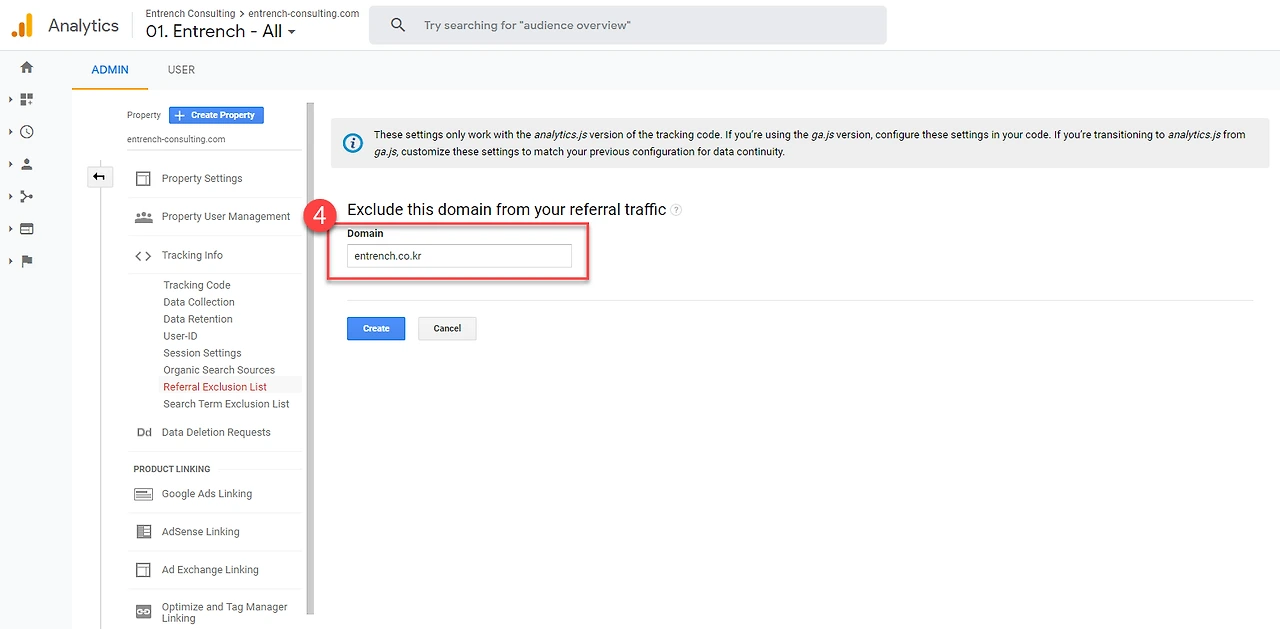Open User-ID submenu item
This screenshot has width=1280, height=629.
pyautogui.click(x=181, y=336)
